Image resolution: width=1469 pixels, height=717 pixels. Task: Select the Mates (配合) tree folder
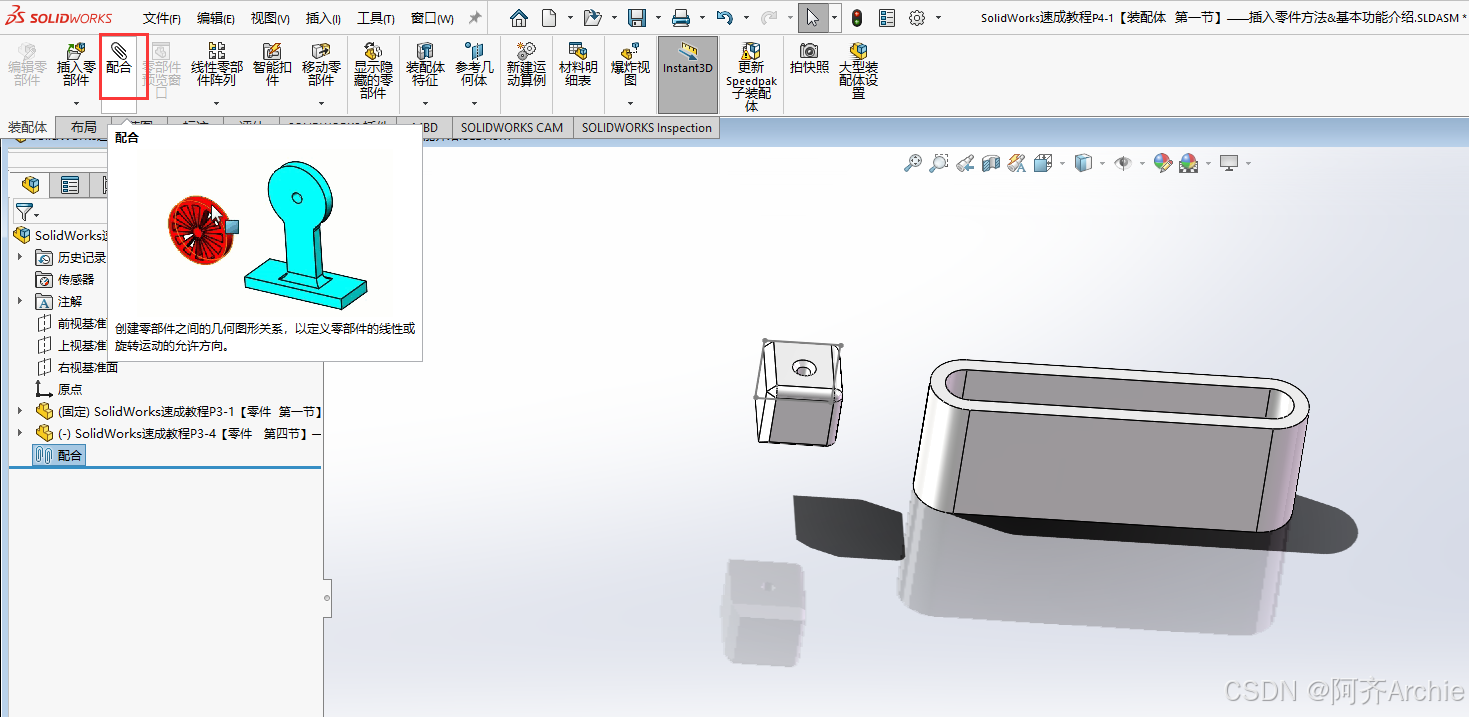pyautogui.click(x=59, y=455)
